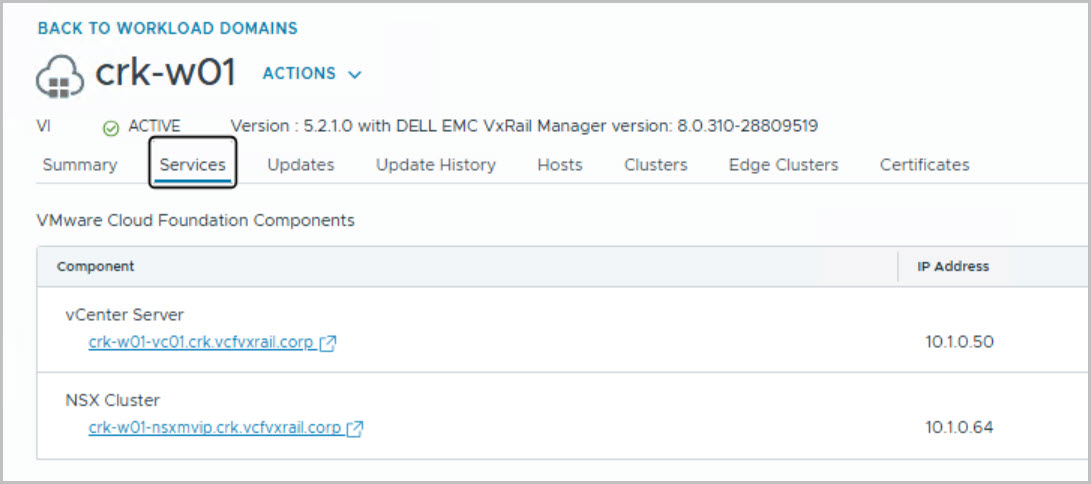Select the Services tab
Viewport: 1091px width, 484px height.
coord(192,165)
